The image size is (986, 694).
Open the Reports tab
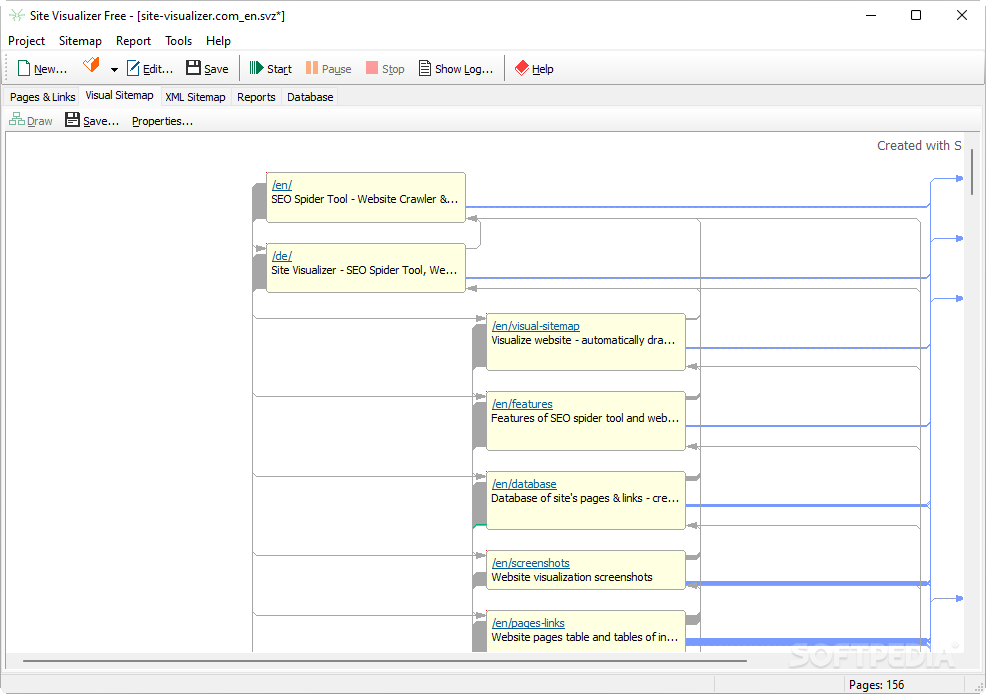click(256, 97)
